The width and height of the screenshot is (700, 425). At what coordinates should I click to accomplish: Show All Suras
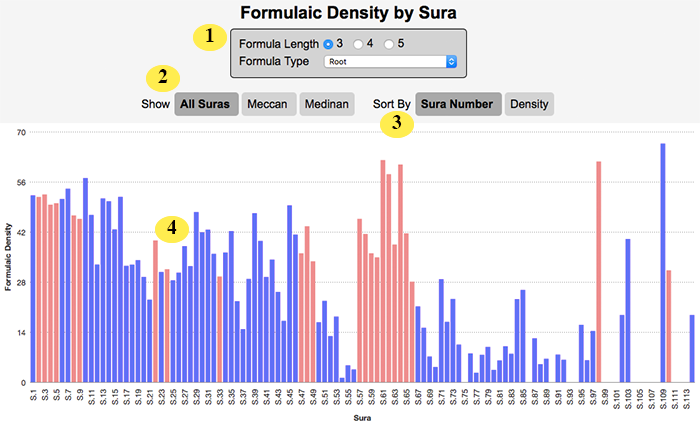tap(206, 104)
